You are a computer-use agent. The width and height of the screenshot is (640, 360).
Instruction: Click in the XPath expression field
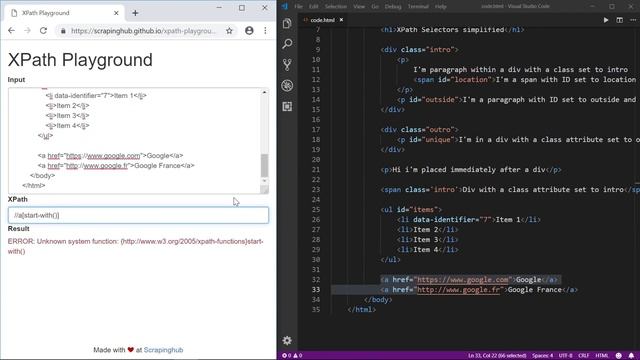(x=138, y=215)
